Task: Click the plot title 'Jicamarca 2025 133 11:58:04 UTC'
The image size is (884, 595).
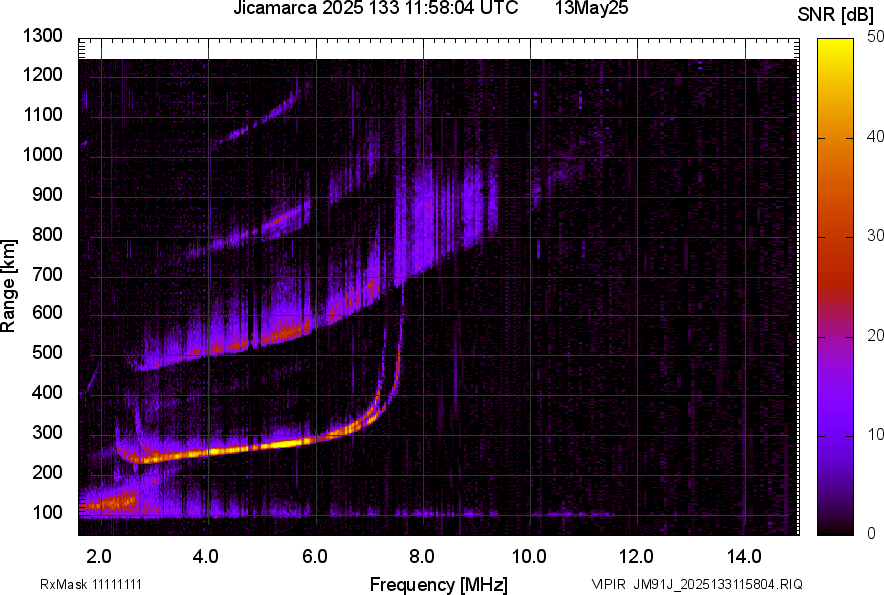Action: (375, 8)
